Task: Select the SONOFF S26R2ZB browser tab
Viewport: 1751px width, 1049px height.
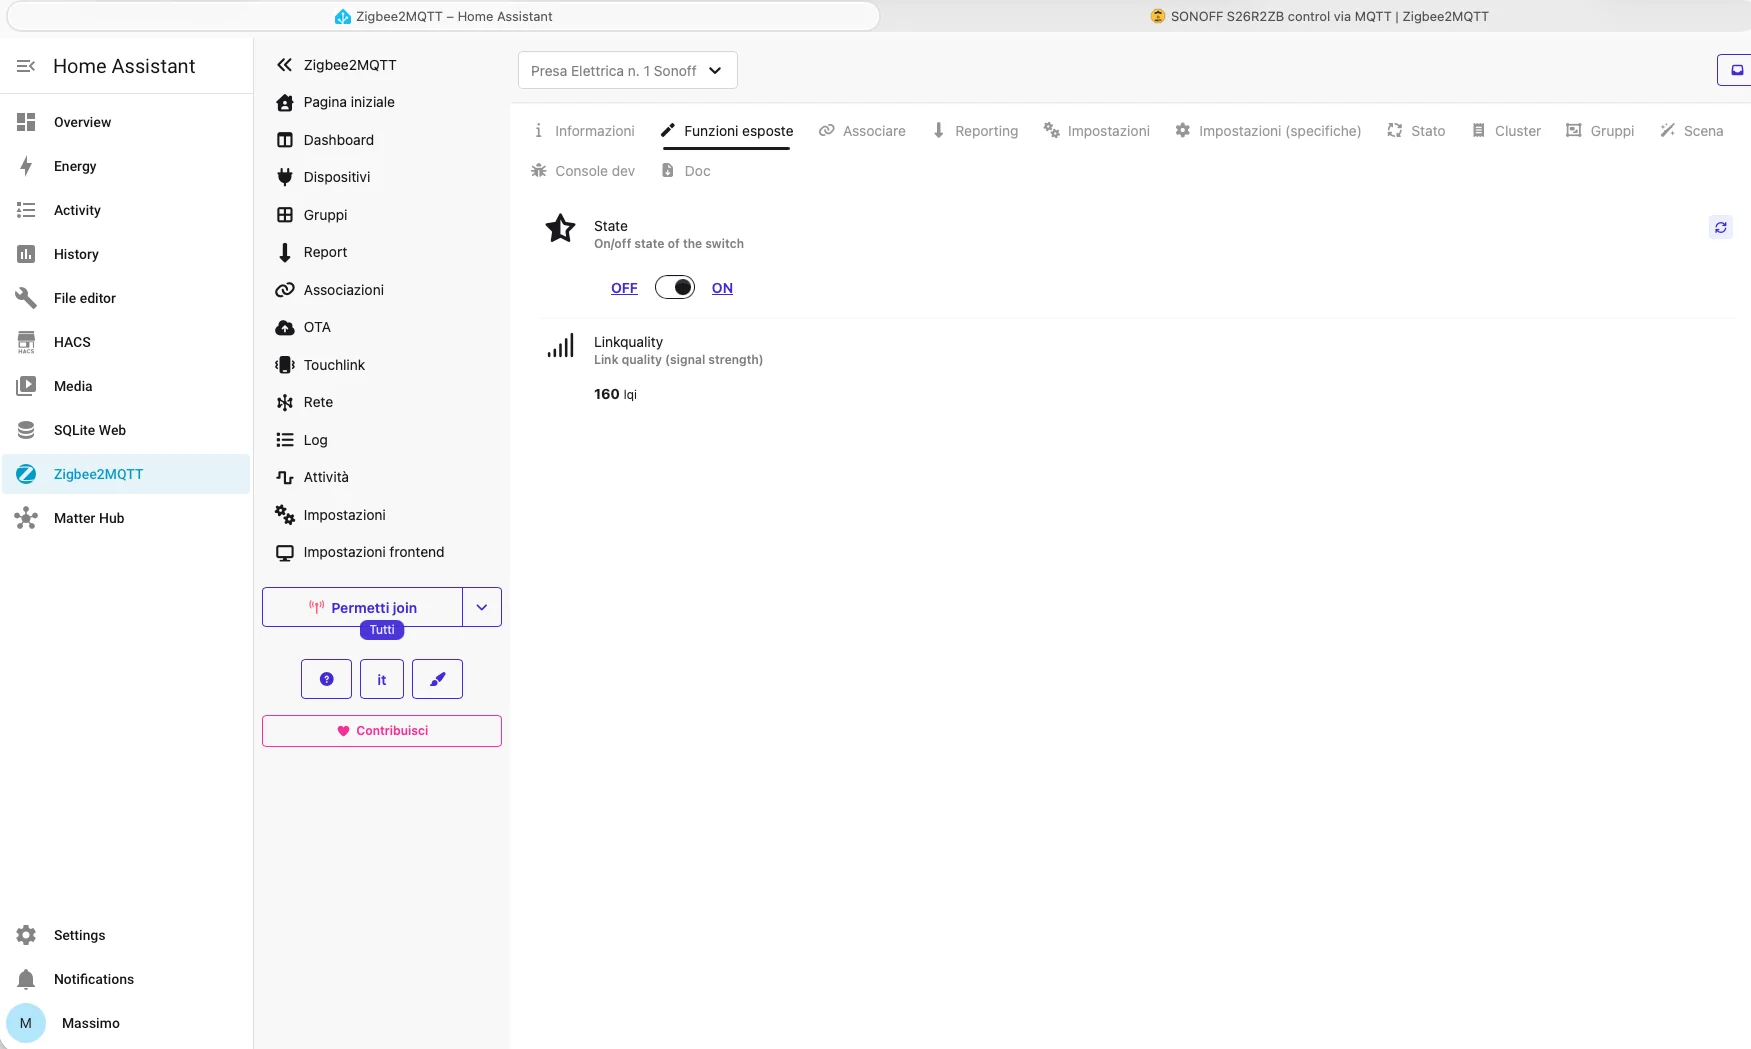Action: (x=1319, y=16)
